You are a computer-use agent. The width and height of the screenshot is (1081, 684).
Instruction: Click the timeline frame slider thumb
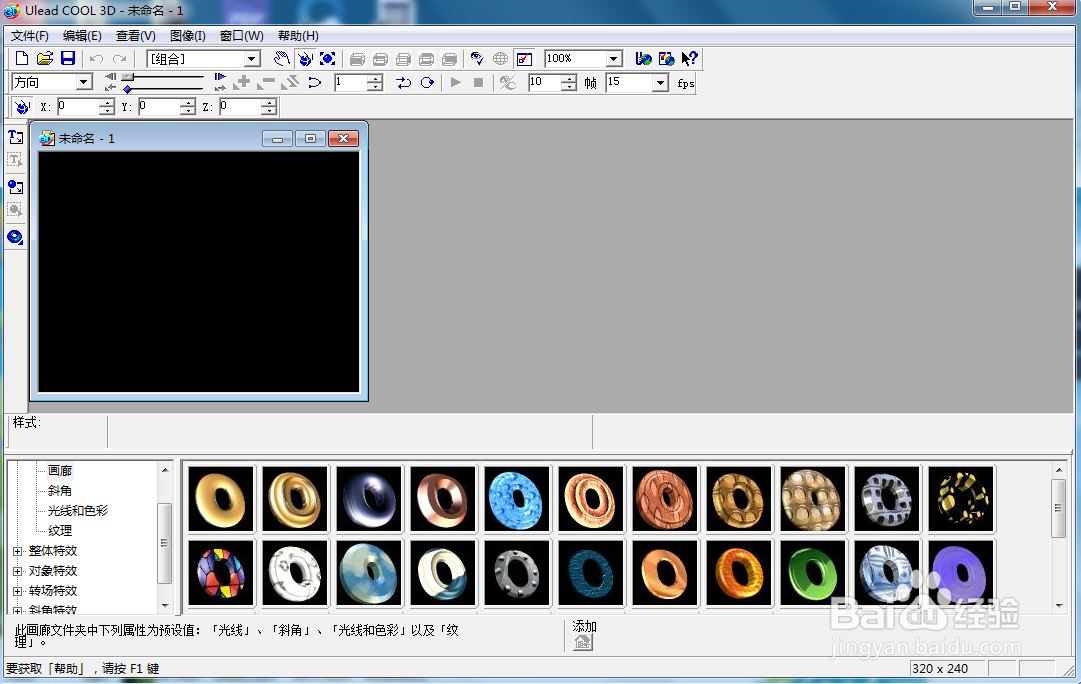click(128, 77)
